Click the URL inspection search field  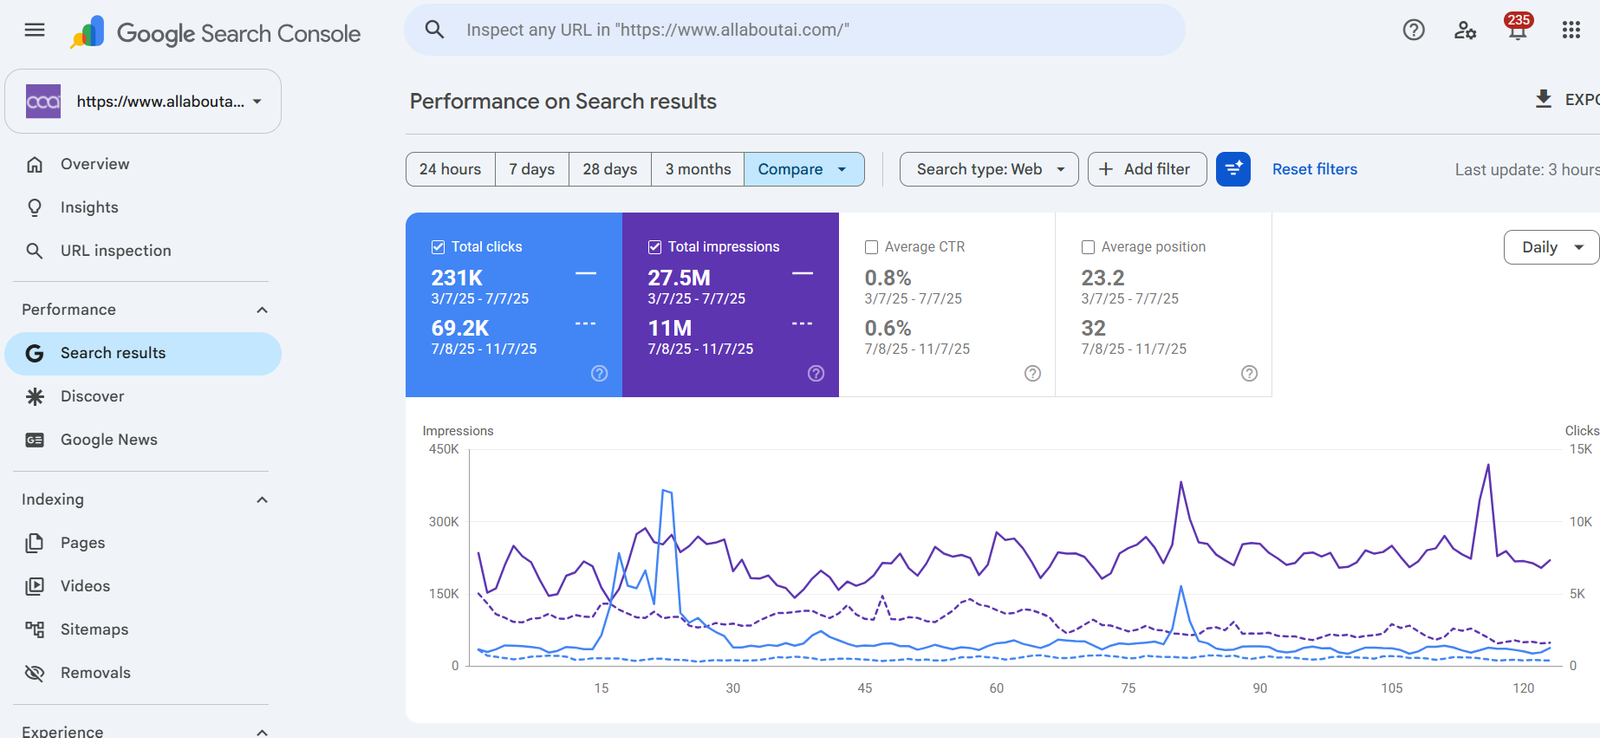pyautogui.click(x=795, y=30)
